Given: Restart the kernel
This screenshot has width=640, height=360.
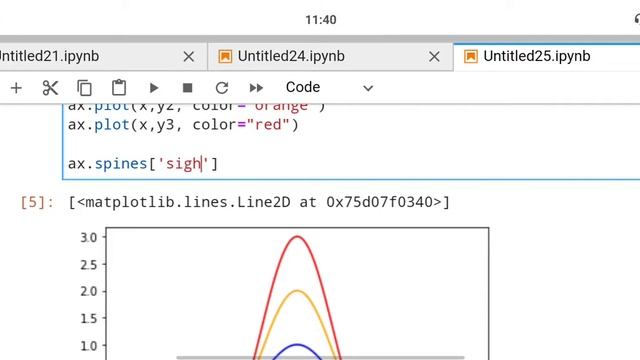Looking at the screenshot, I should tap(222, 88).
